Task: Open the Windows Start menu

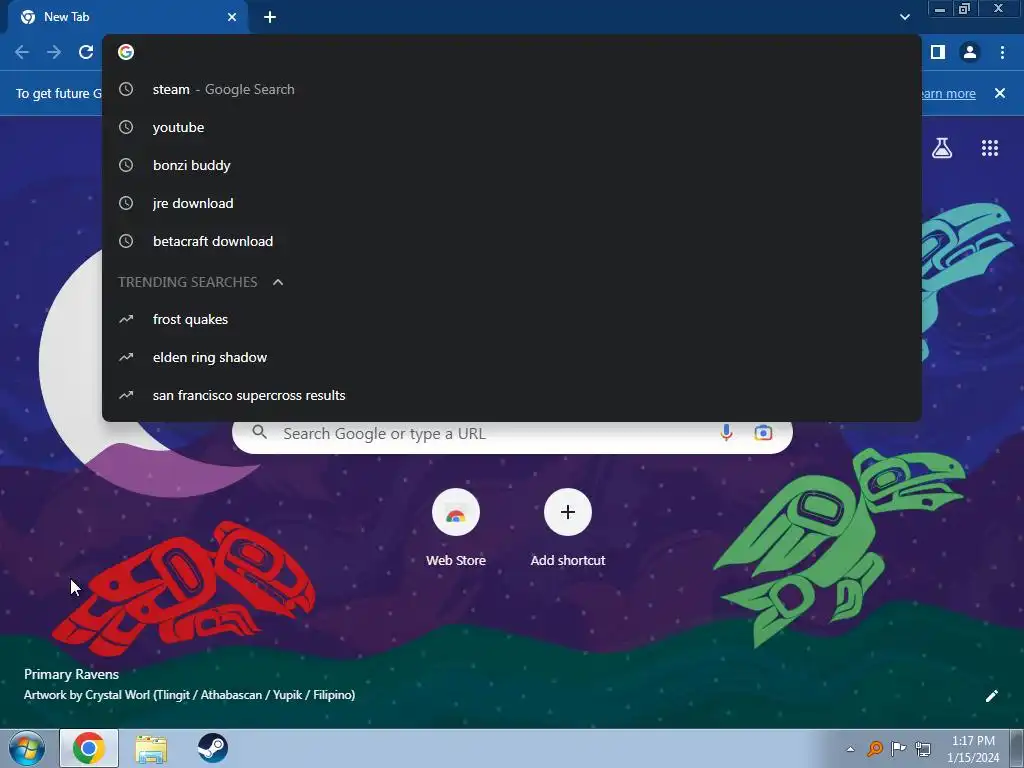Action: (x=27, y=748)
